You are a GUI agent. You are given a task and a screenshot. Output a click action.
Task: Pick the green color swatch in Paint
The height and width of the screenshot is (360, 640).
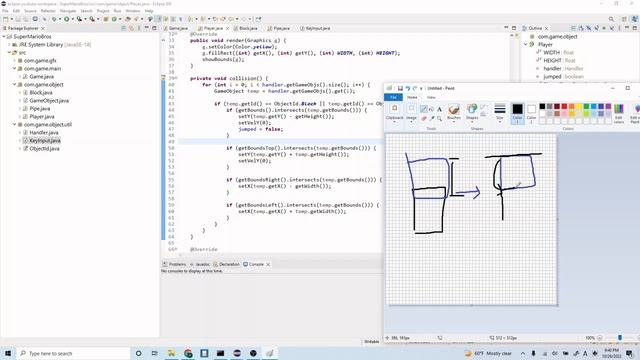point(586,107)
